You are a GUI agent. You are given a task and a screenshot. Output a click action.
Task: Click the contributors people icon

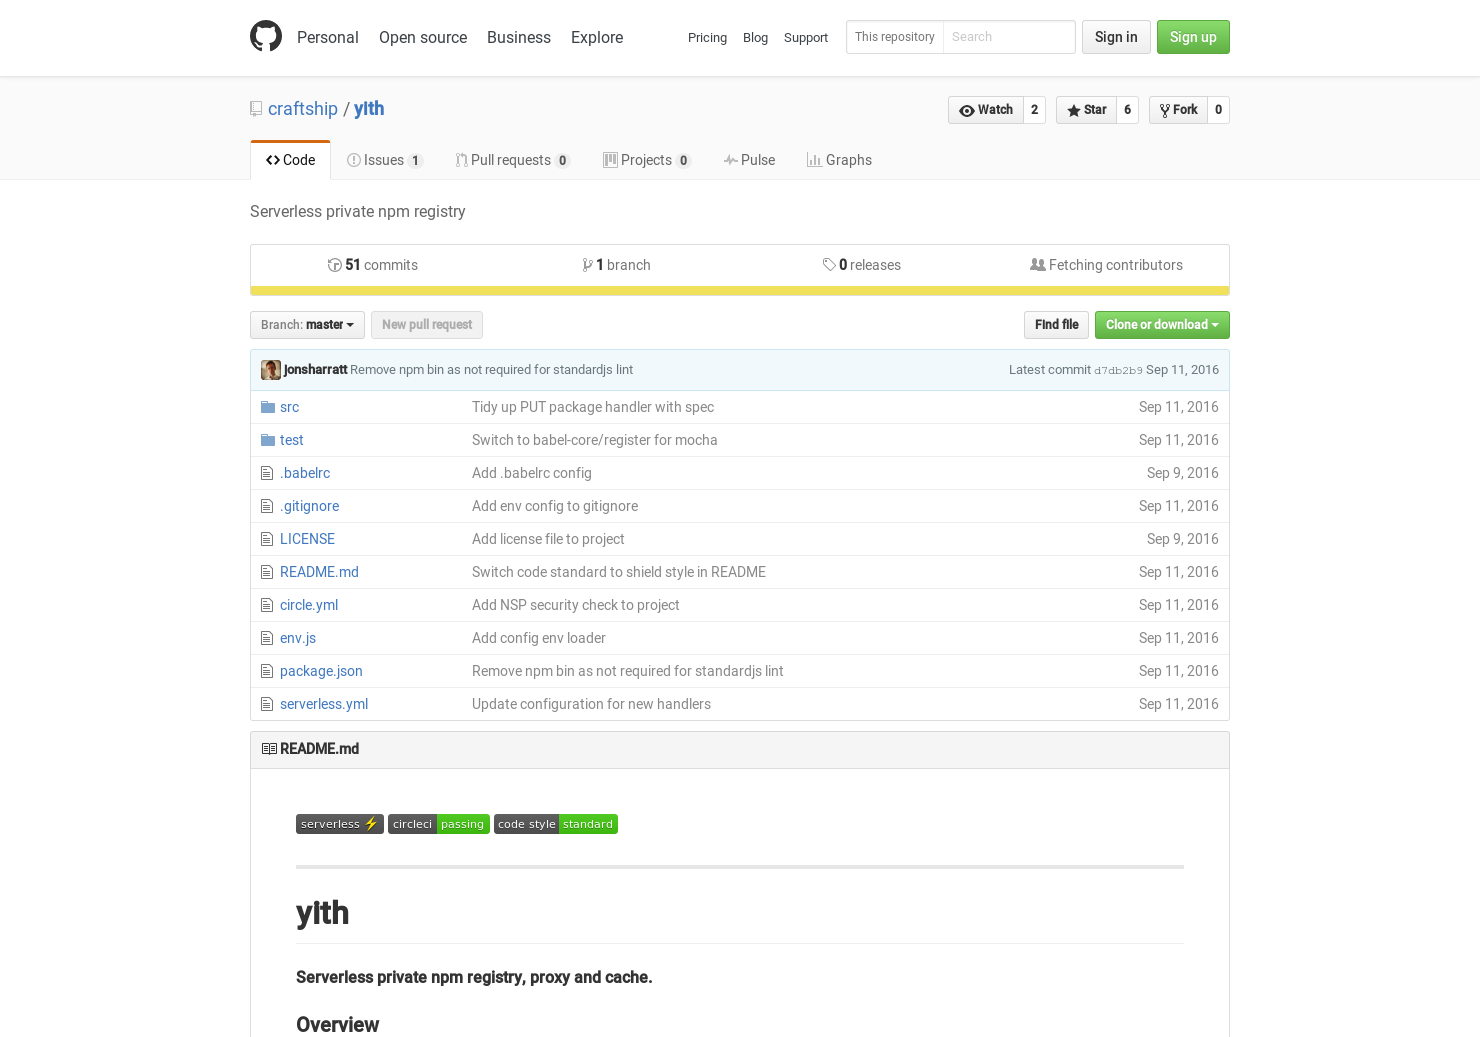pos(1038,265)
